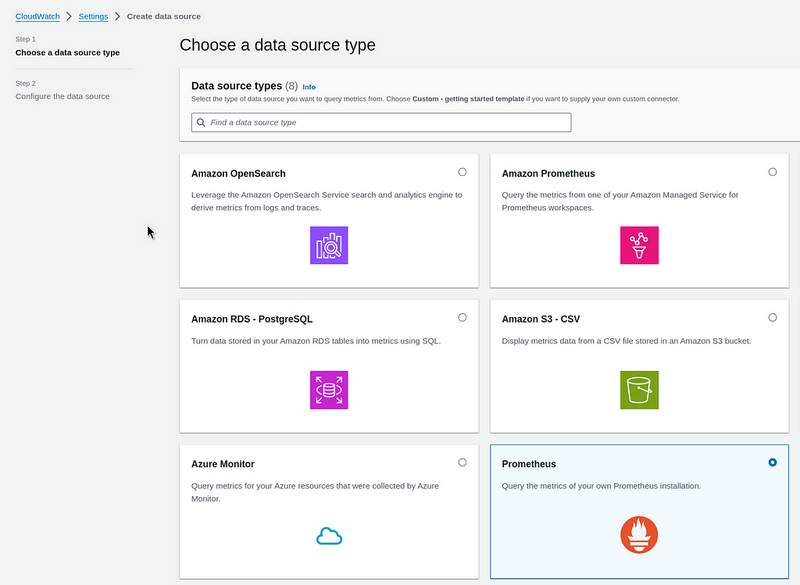Open the Info link beside Data source types
This screenshot has width=800, height=585.
(x=309, y=87)
